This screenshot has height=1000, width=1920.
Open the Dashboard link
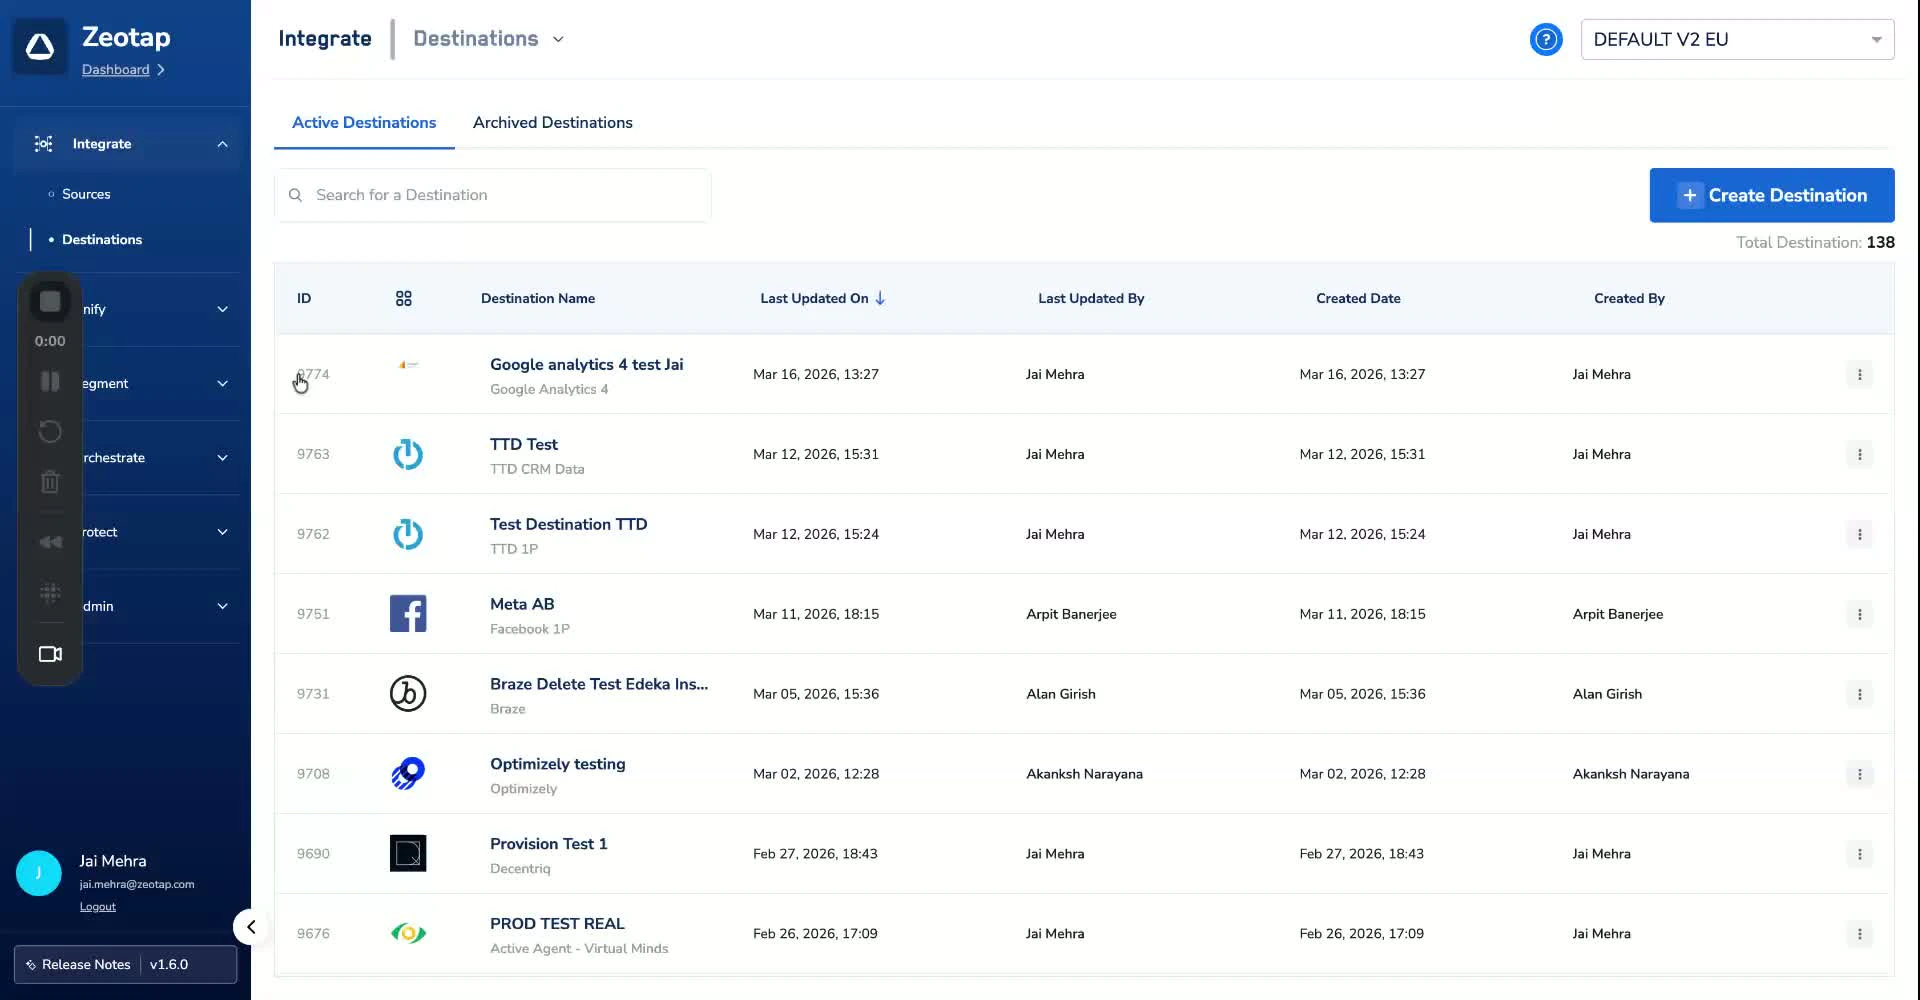pyautogui.click(x=115, y=69)
